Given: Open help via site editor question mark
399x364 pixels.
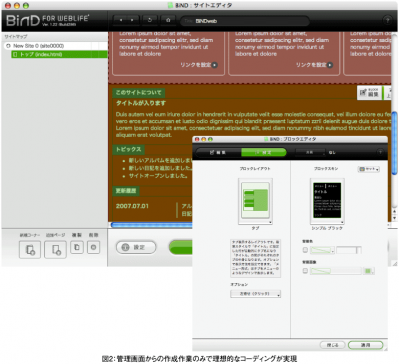Looking at the screenshot, I should click(387, 20).
